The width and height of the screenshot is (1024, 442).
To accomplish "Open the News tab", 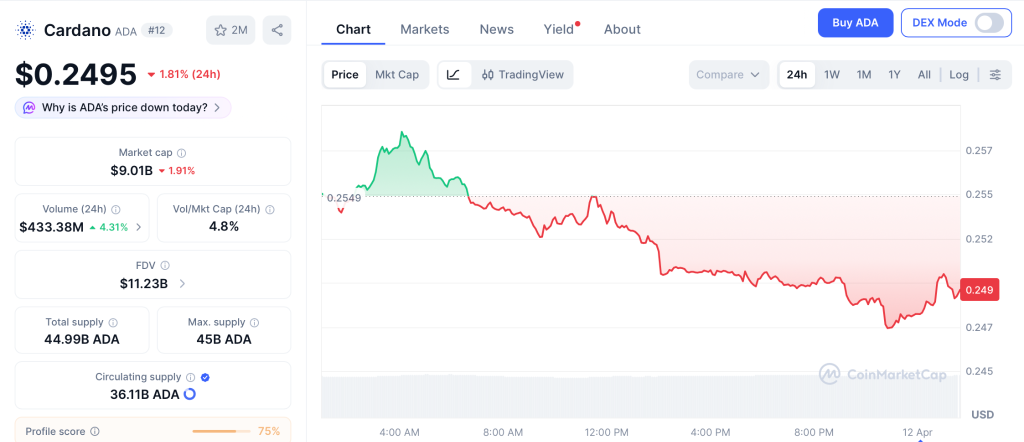I will (496, 29).
